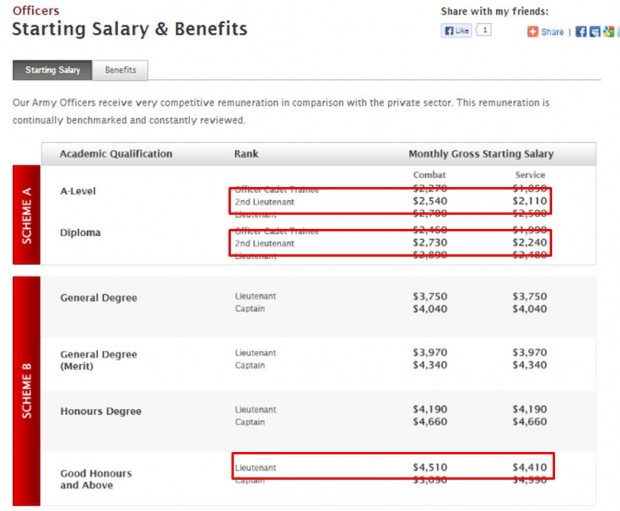Click the like count bubble

click(x=484, y=31)
